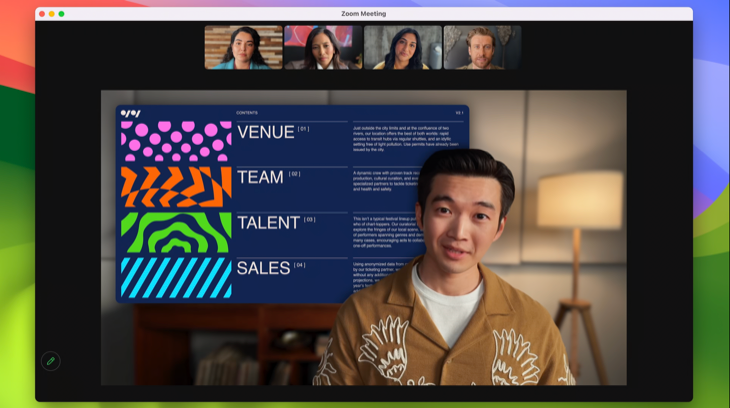This screenshot has width=730, height=408.
Task: Select the third participant video thumbnail
Action: (402, 47)
